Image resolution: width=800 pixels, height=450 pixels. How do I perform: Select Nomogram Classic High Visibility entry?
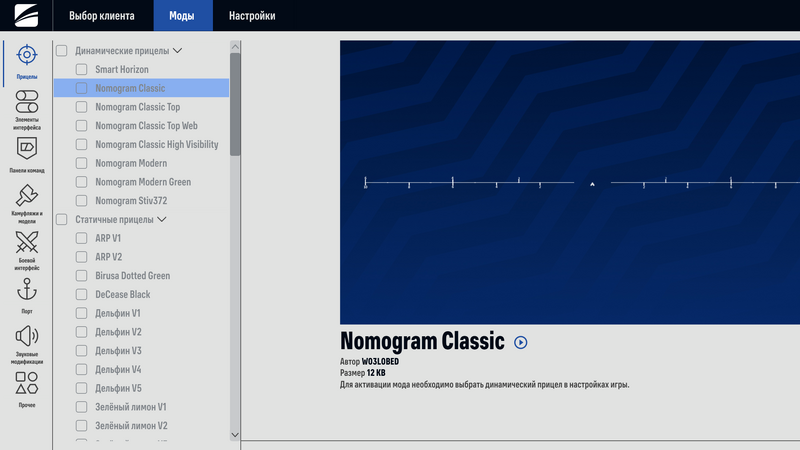[x=156, y=144]
